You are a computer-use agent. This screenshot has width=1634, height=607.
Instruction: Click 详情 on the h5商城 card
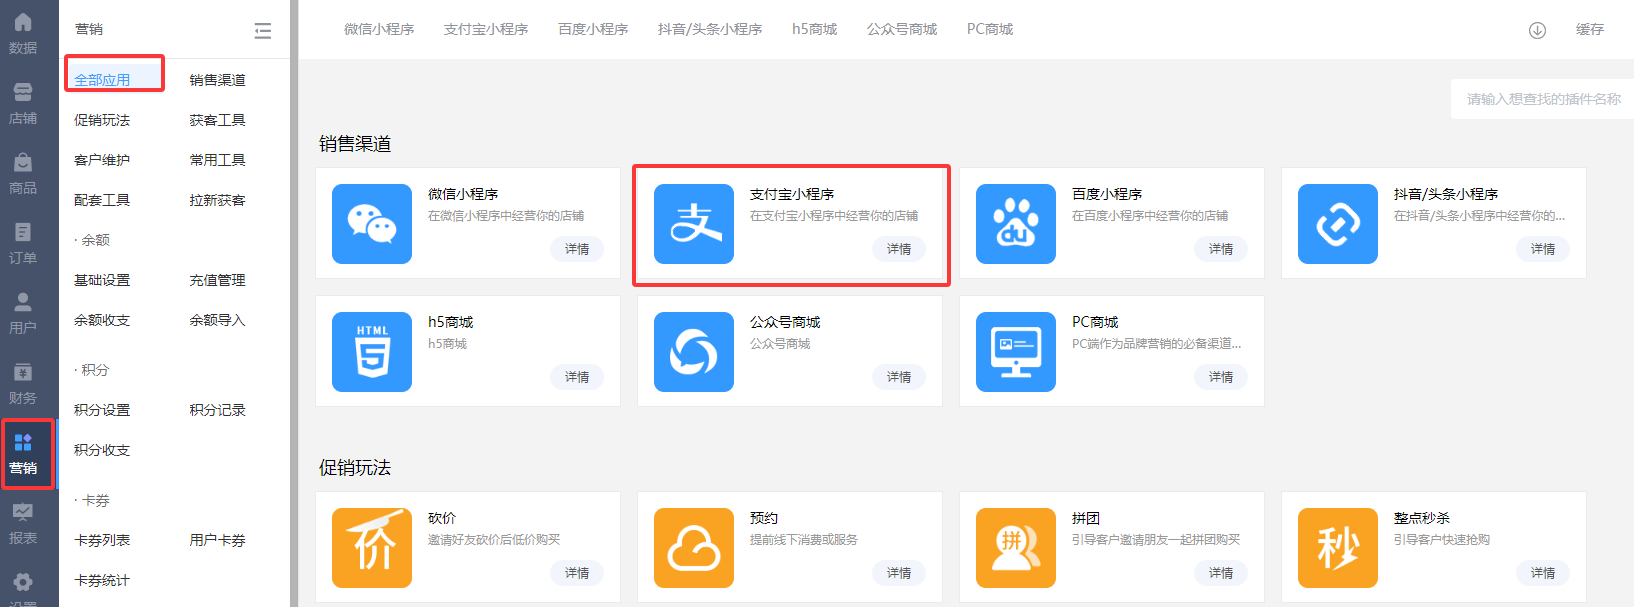pyautogui.click(x=577, y=377)
